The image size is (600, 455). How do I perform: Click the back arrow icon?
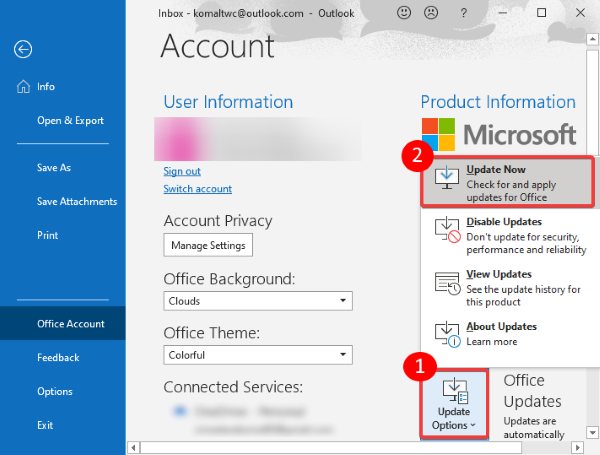coord(24,49)
